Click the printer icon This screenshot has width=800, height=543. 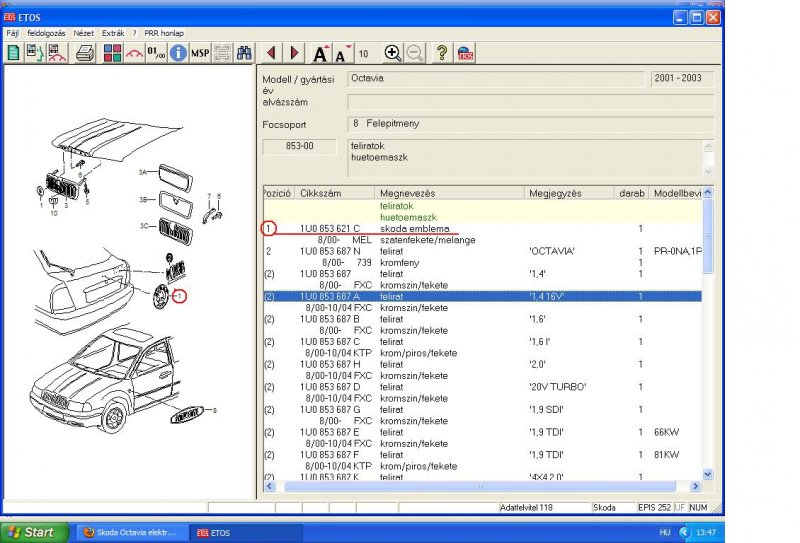[85, 53]
